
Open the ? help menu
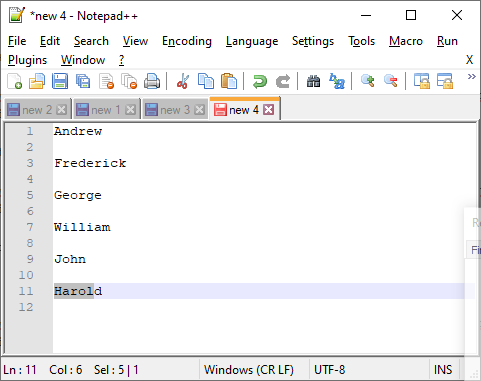click(121, 60)
